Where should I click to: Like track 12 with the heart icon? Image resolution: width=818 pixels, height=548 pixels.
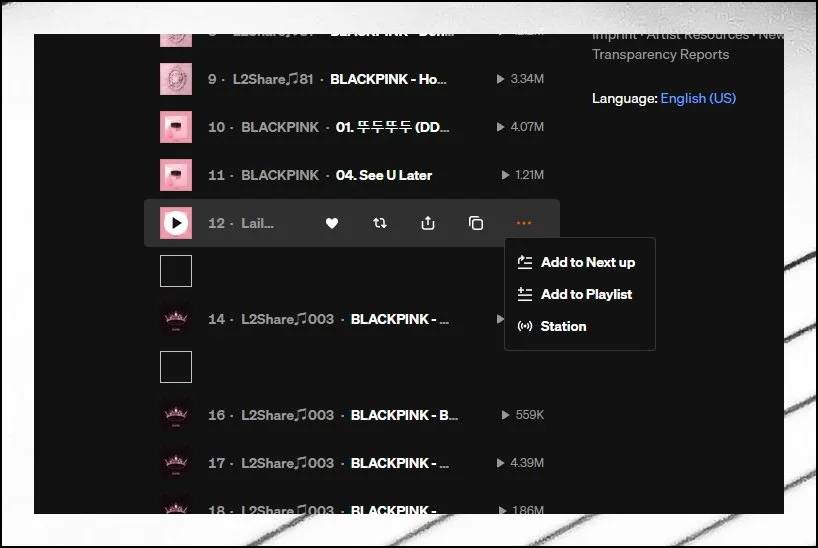point(332,223)
